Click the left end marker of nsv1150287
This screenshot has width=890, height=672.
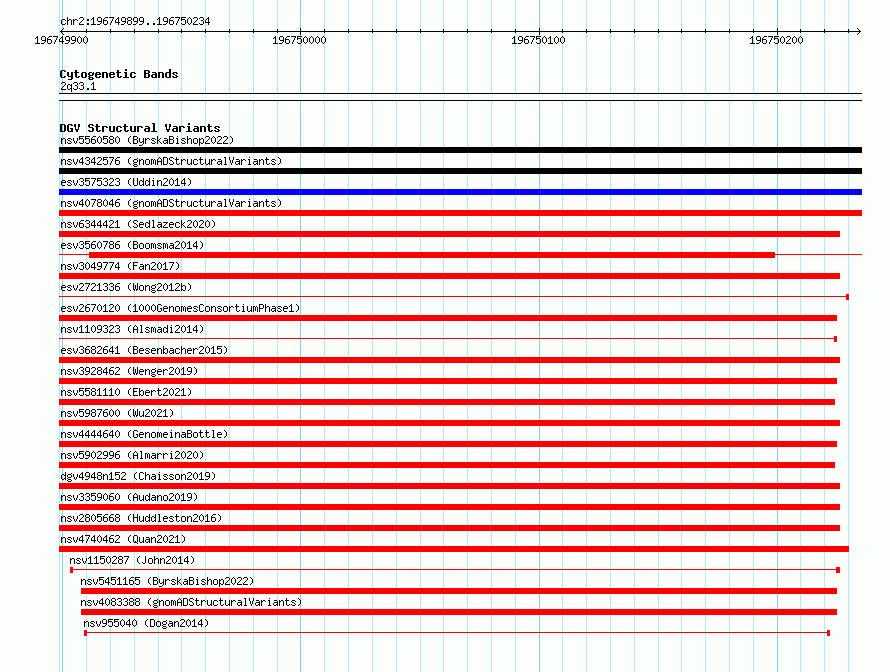pyautogui.click(x=72, y=570)
